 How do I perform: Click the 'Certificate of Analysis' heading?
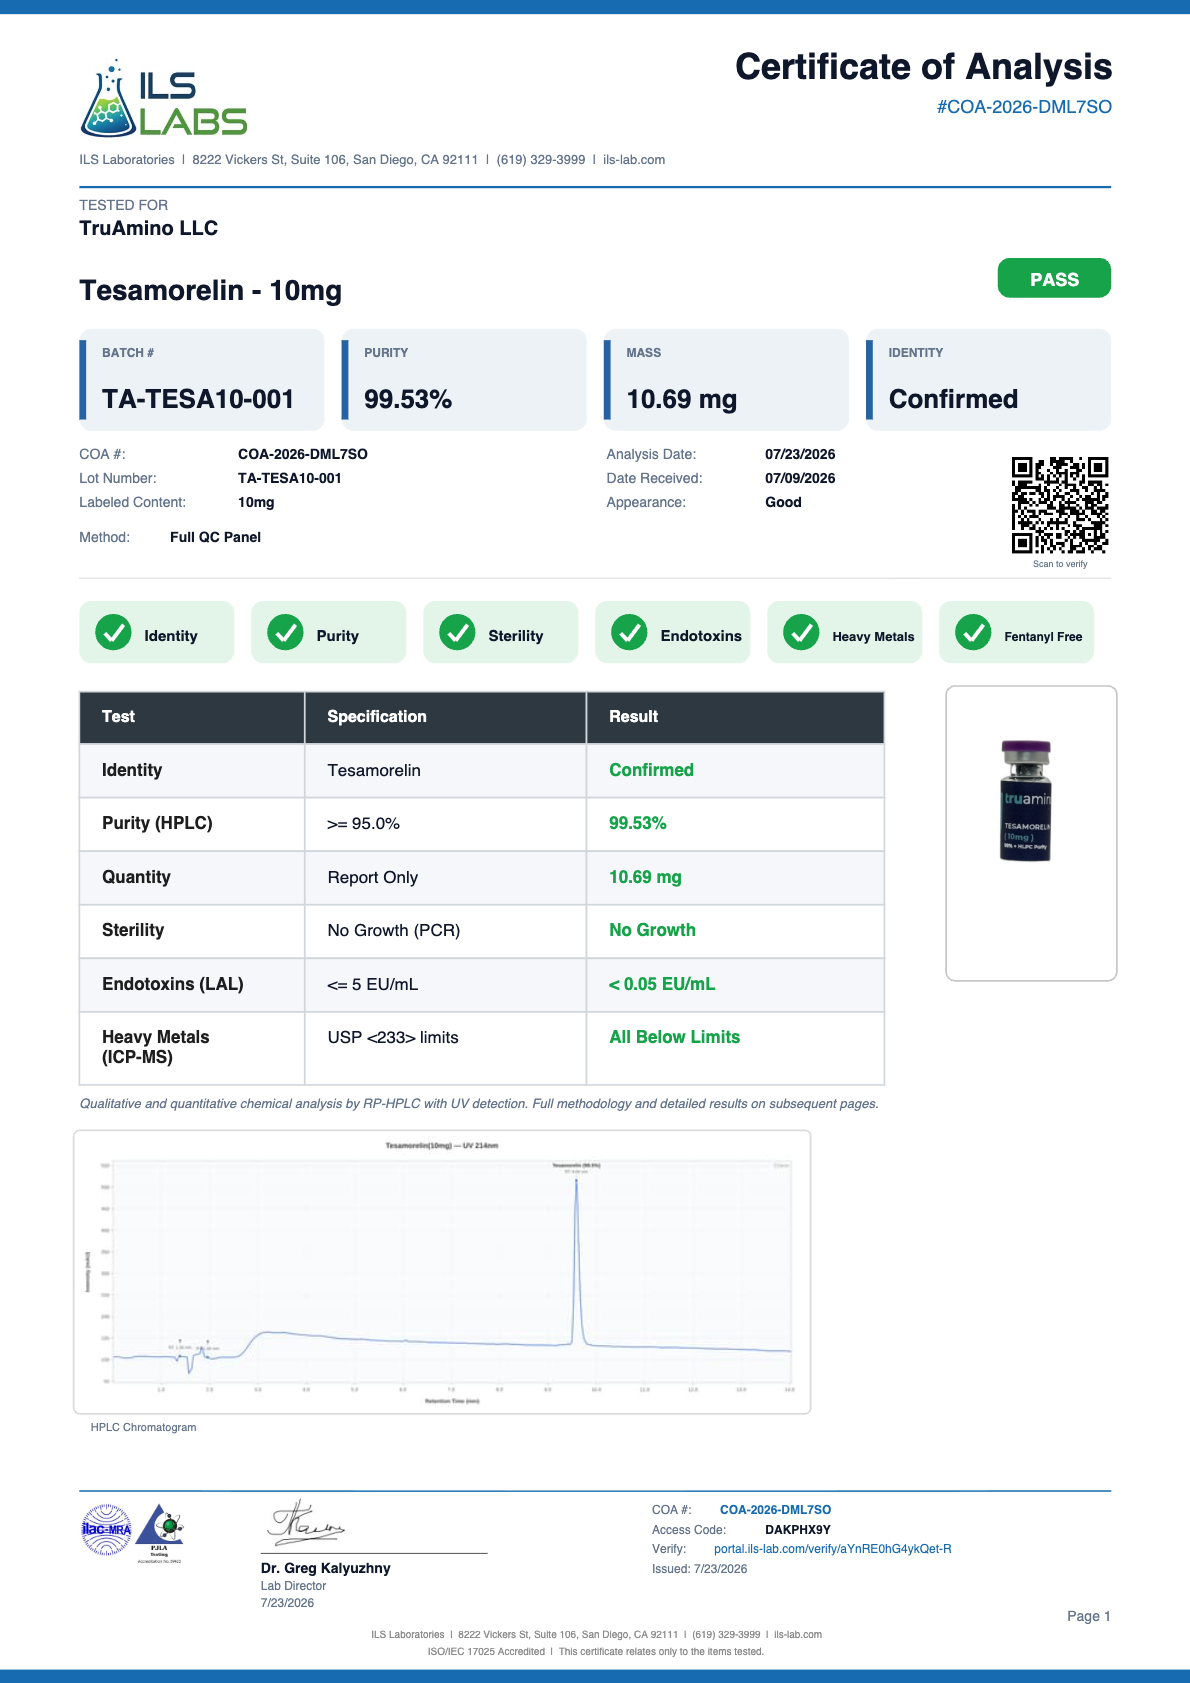point(923,67)
